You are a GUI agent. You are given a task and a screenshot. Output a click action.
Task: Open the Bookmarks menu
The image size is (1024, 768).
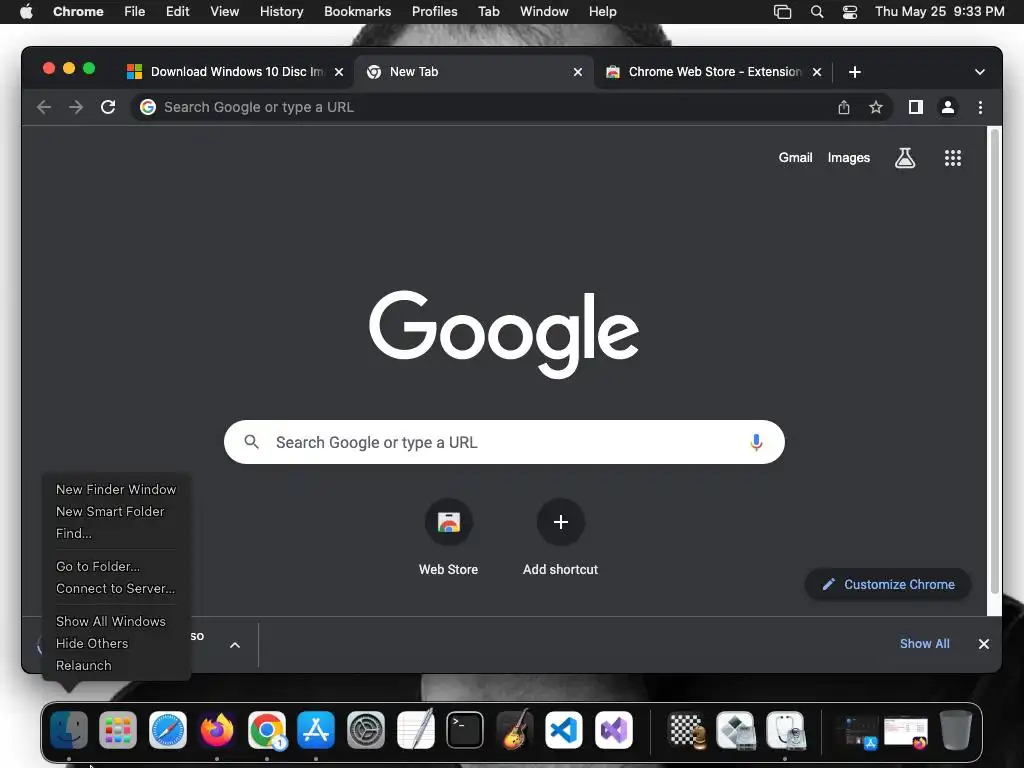tap(357, 12)
